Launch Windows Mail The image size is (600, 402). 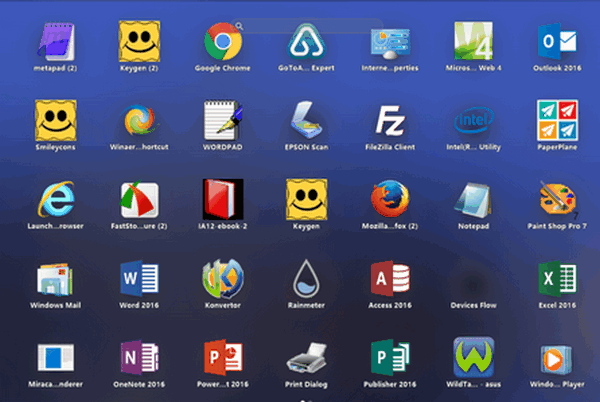[x=56, y=279]
